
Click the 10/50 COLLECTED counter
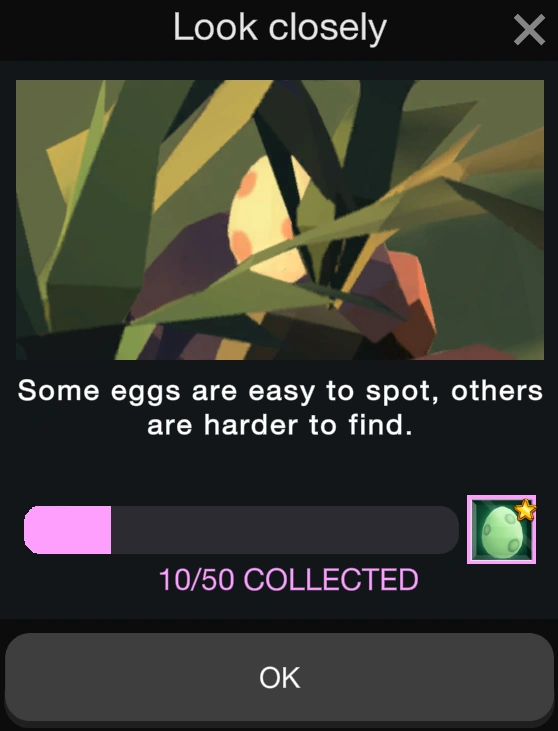point(288,579)
